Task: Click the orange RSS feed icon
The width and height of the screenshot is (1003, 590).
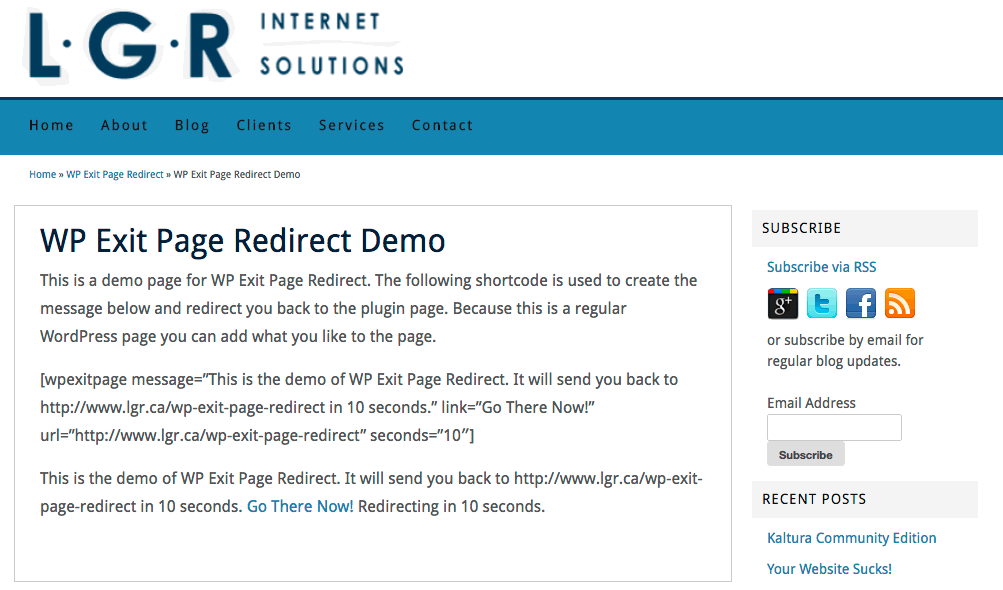Action: click(x=900, y=303)
